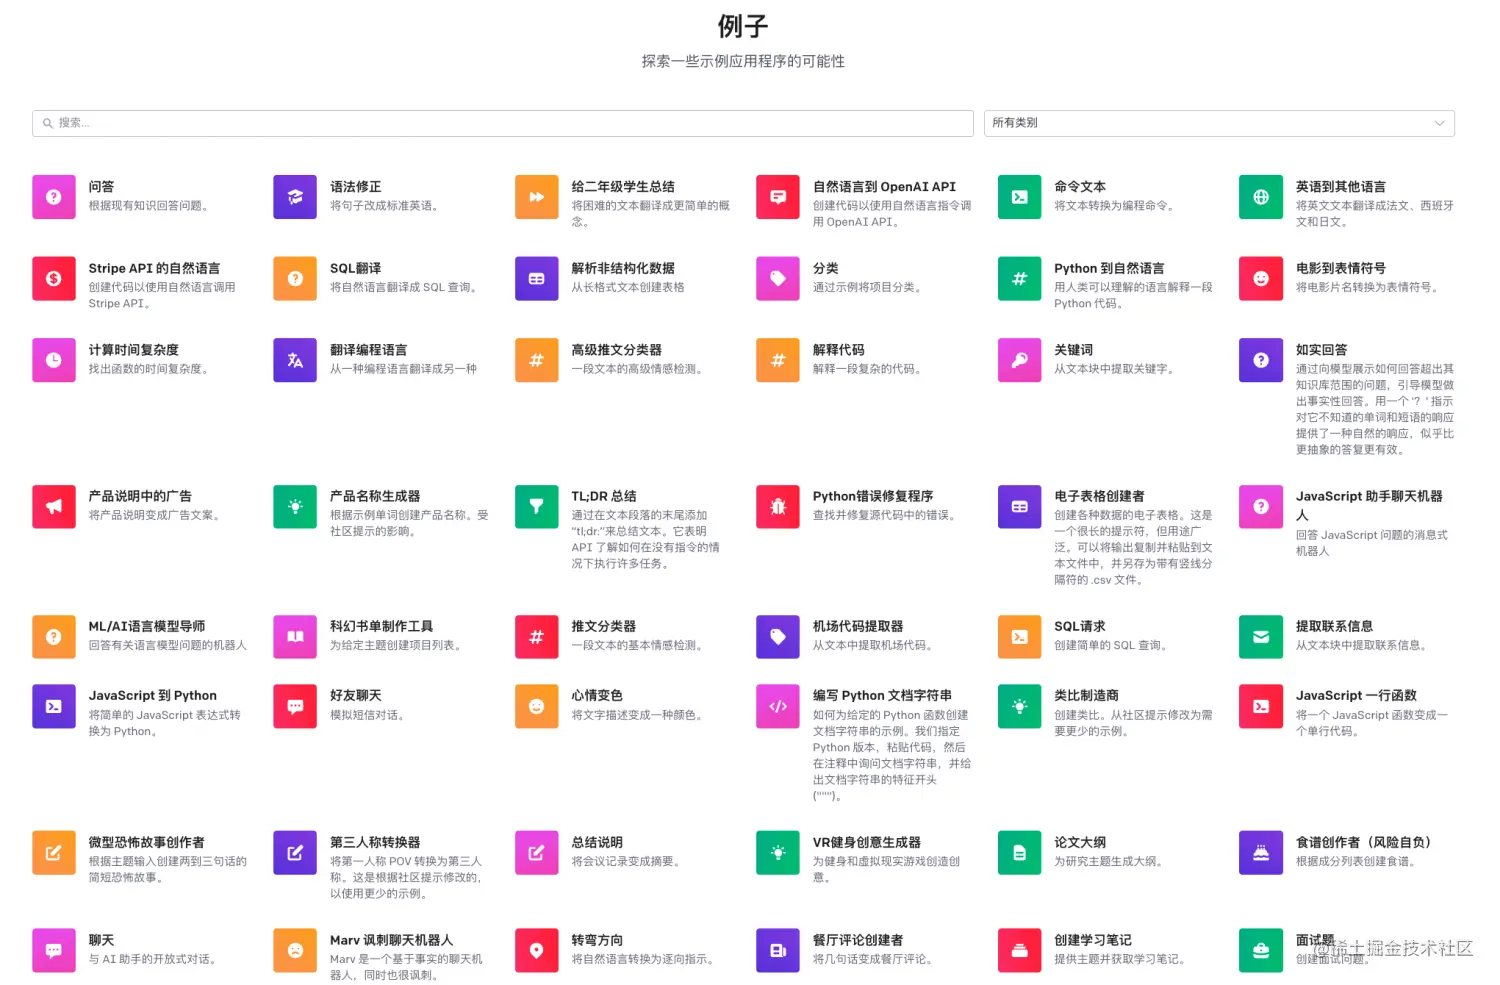
Task: Click the SQL翻译 orange question icon
Action: tap(295, 279)
